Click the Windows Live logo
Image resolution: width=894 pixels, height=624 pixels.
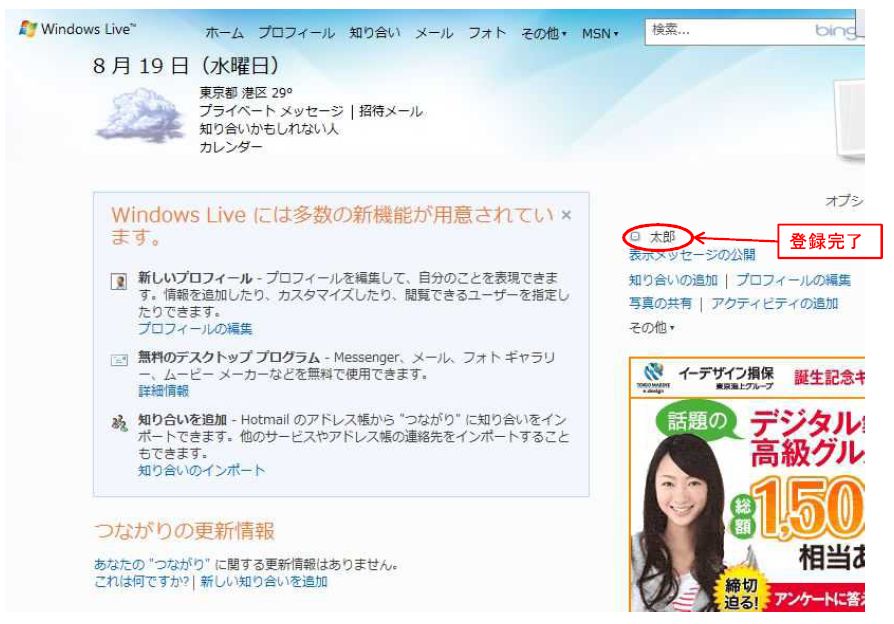(x=77, y=29)
